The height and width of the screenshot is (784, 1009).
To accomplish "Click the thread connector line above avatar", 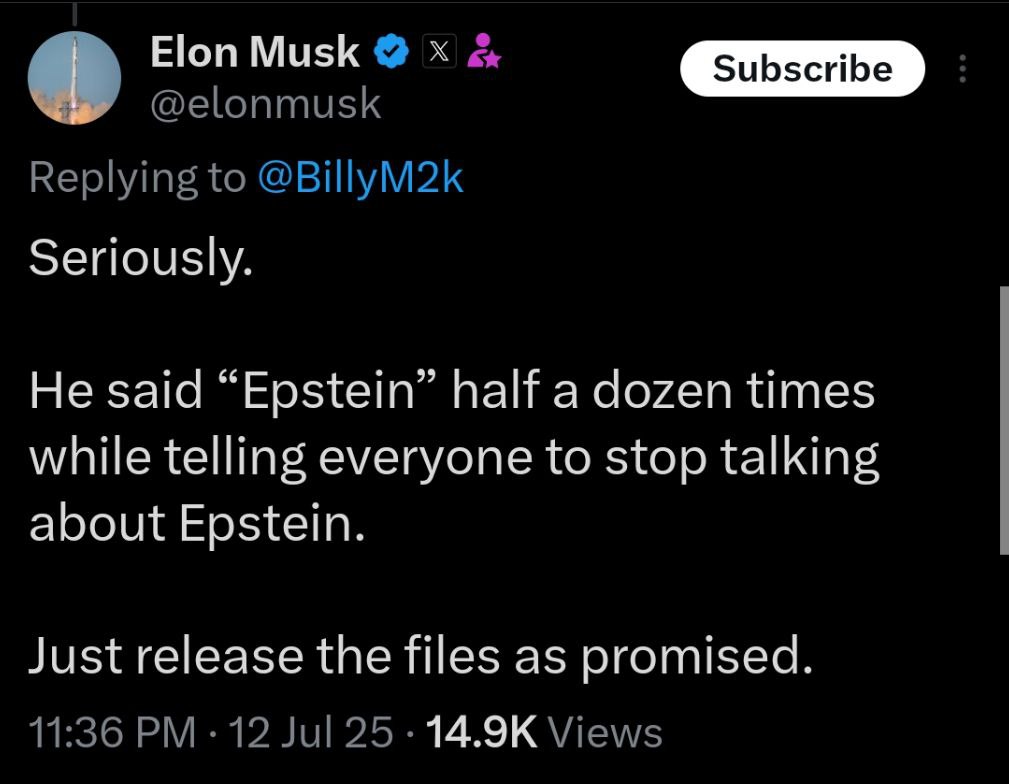I will point(74,14).
